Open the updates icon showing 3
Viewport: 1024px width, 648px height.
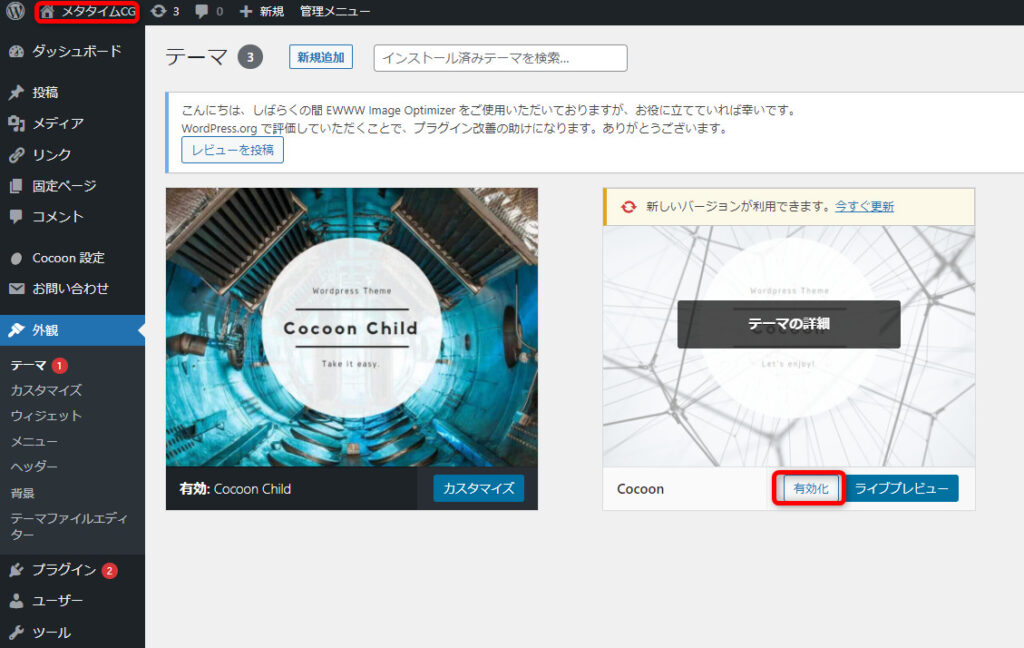click(x=158, y=11)
